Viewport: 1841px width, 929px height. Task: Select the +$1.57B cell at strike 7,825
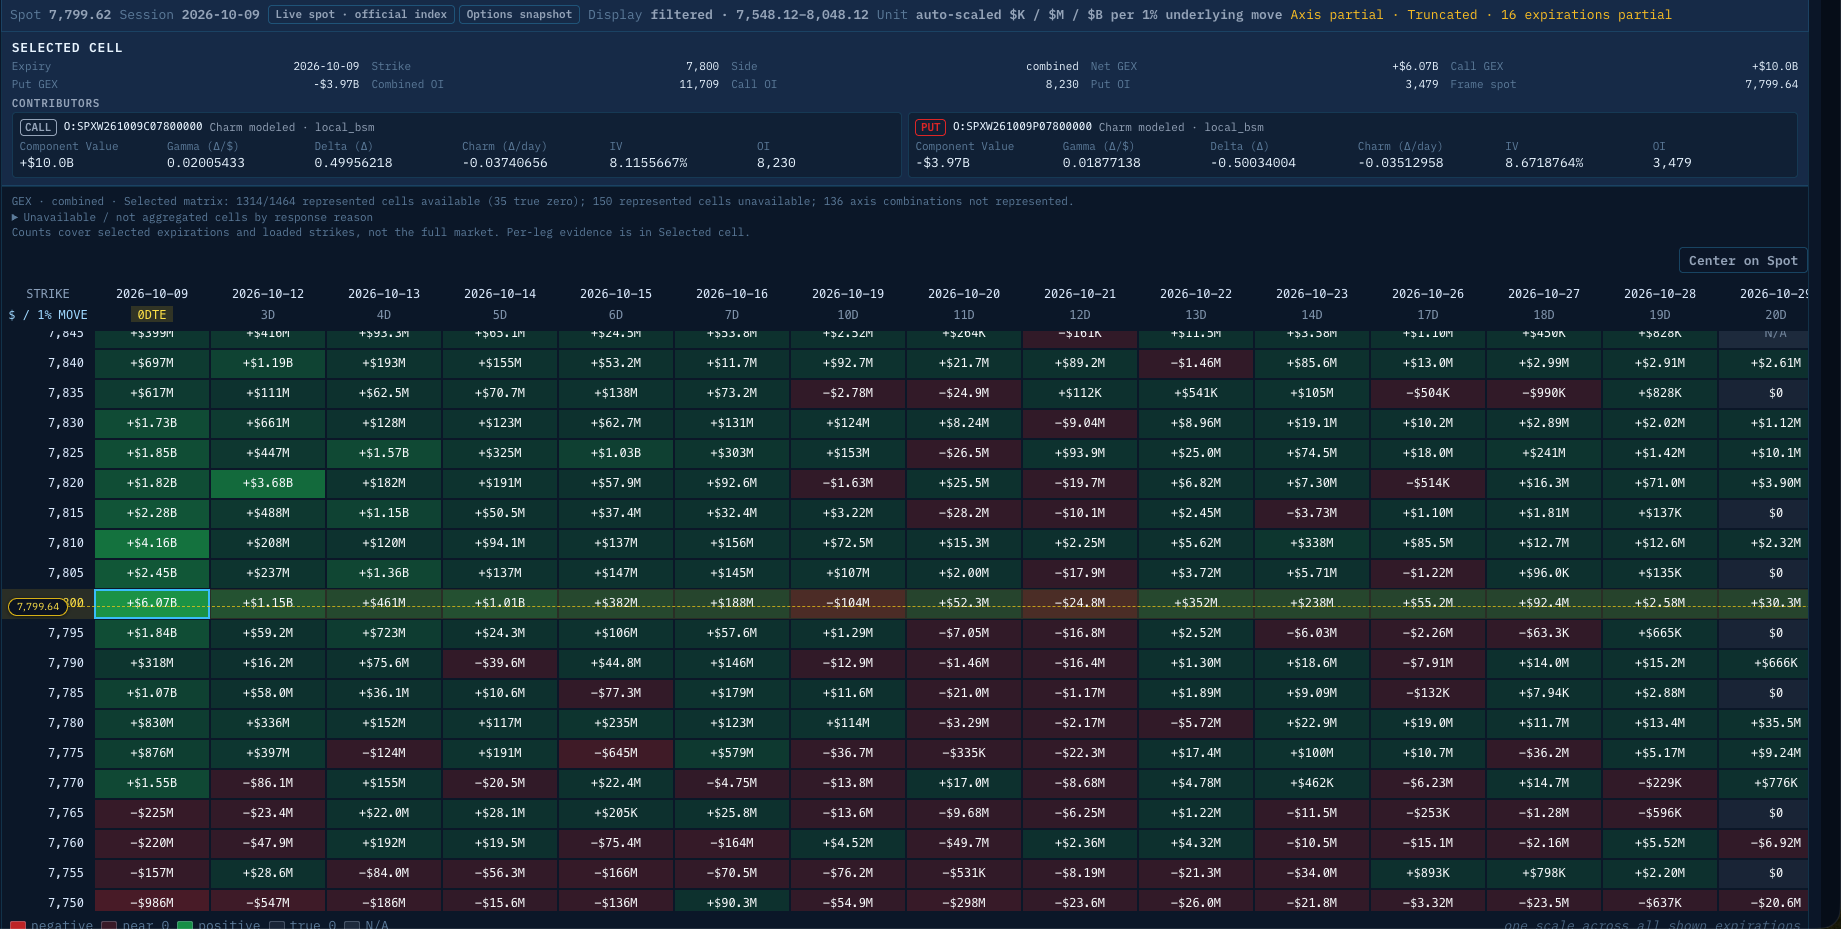384,453
